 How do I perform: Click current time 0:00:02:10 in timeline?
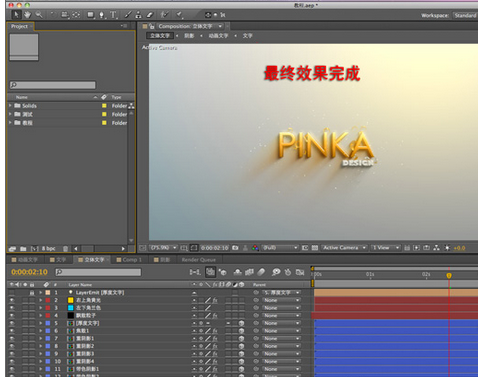pyautogui.click(x=29, y=272)
